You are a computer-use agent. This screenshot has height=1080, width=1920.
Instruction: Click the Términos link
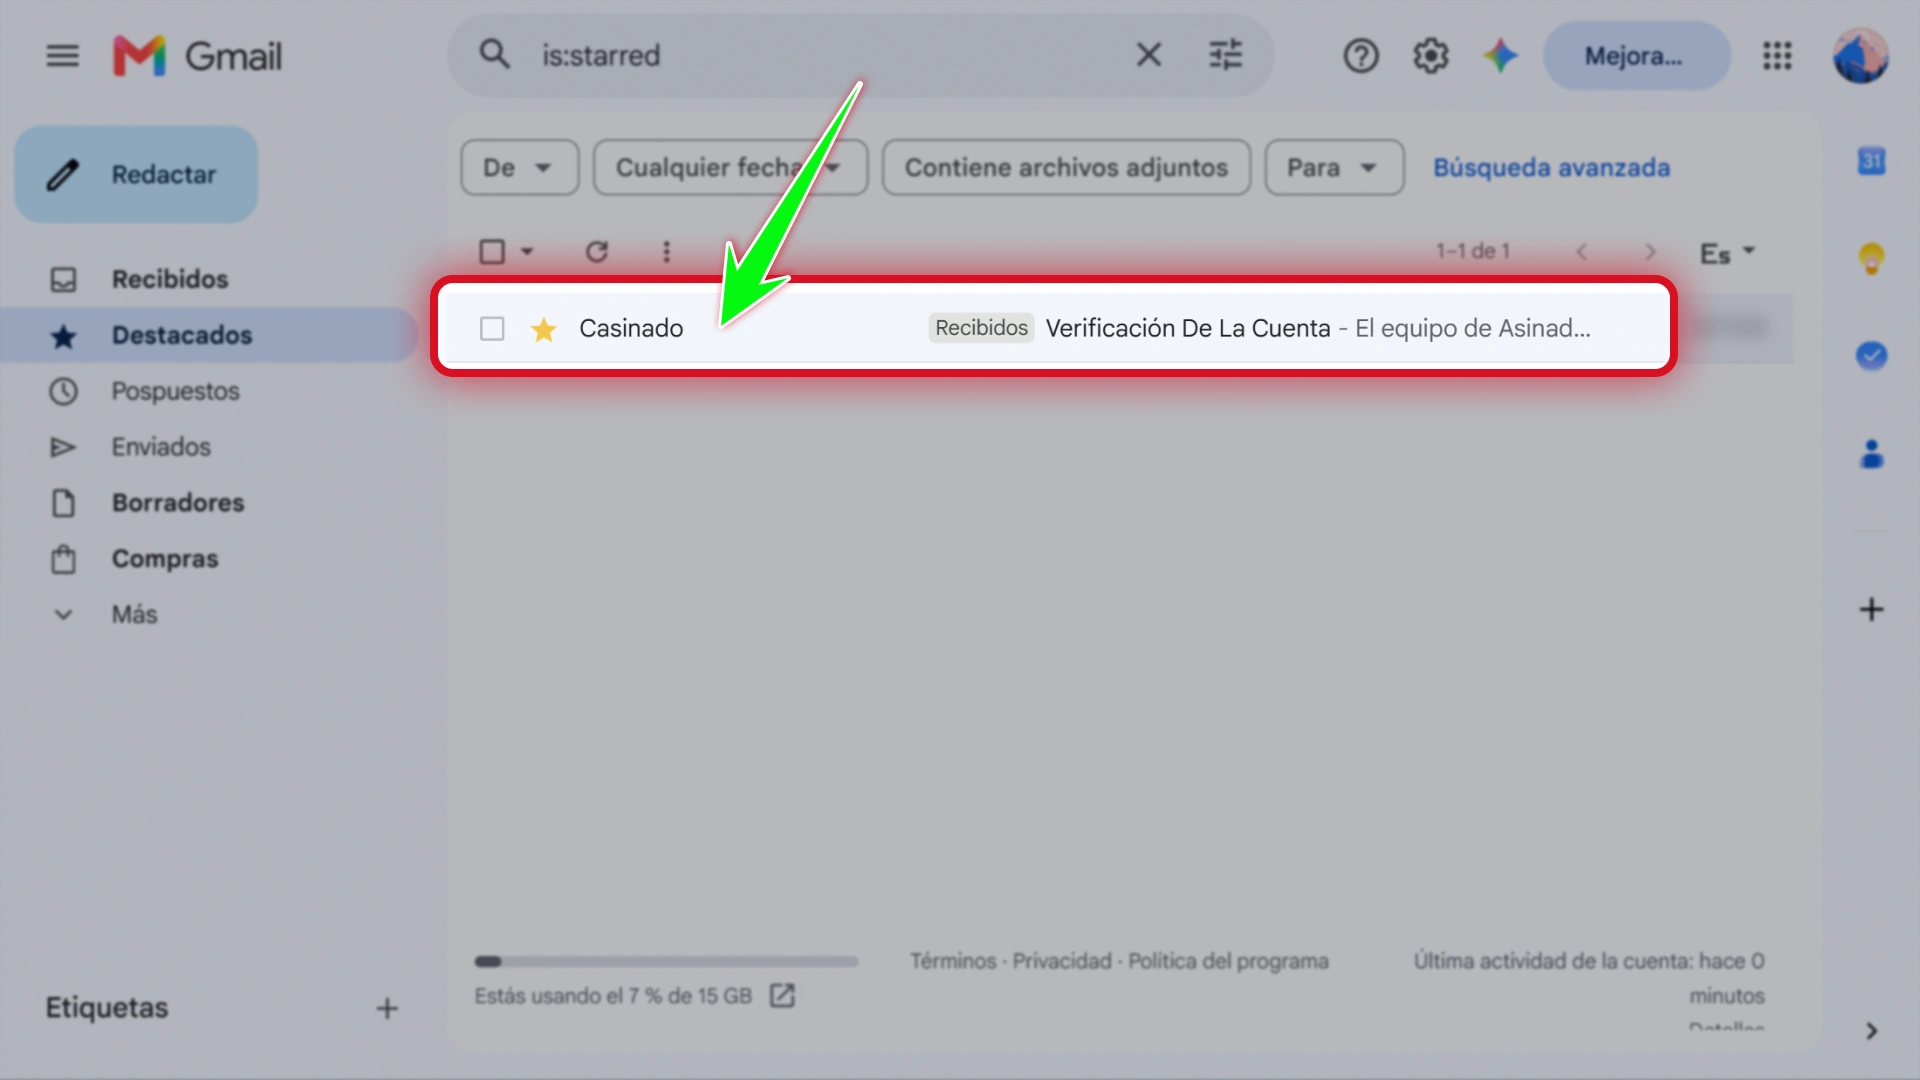click(x=953, y=961)
